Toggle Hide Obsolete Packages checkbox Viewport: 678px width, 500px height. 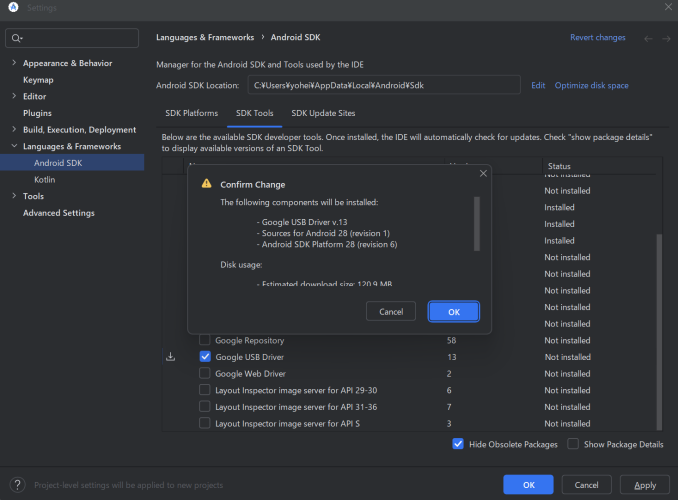(x=458, y=444)
